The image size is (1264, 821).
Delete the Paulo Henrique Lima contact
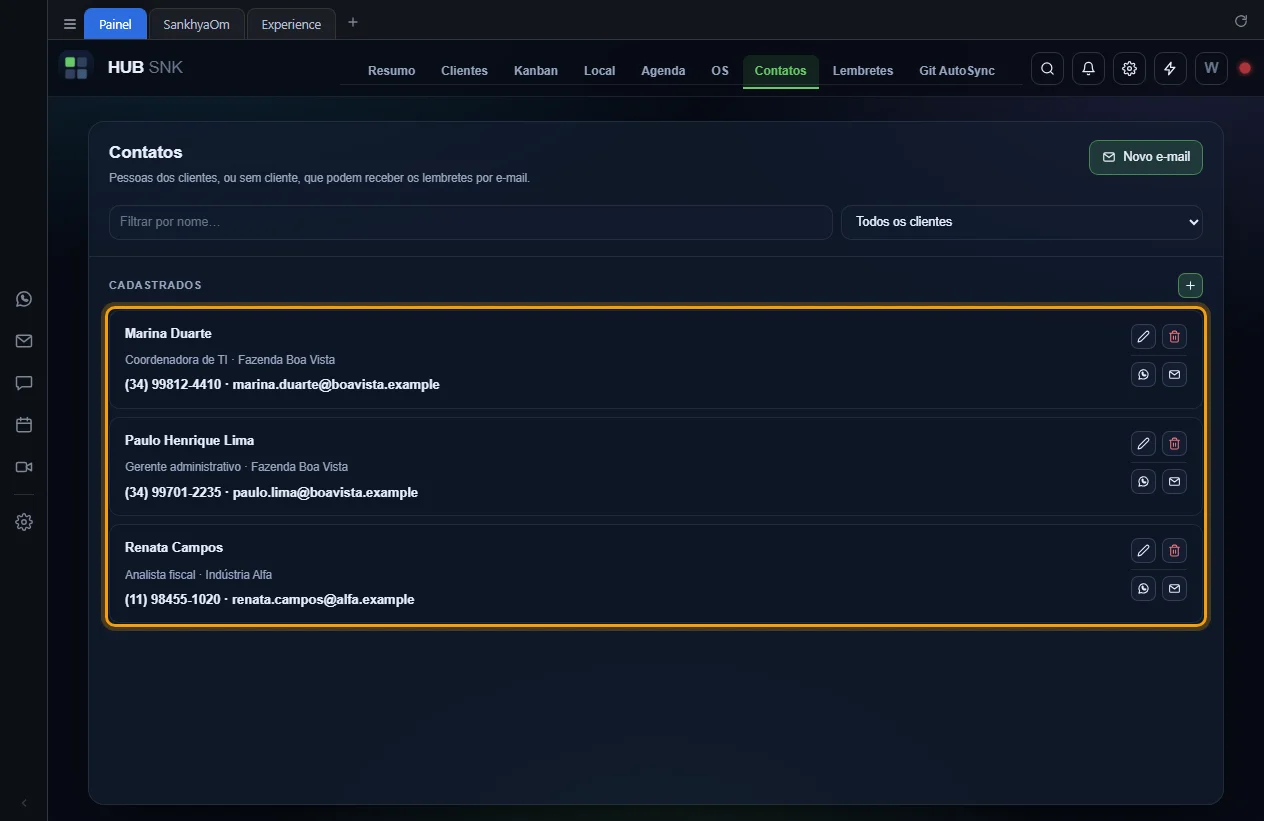(1175, 443)
